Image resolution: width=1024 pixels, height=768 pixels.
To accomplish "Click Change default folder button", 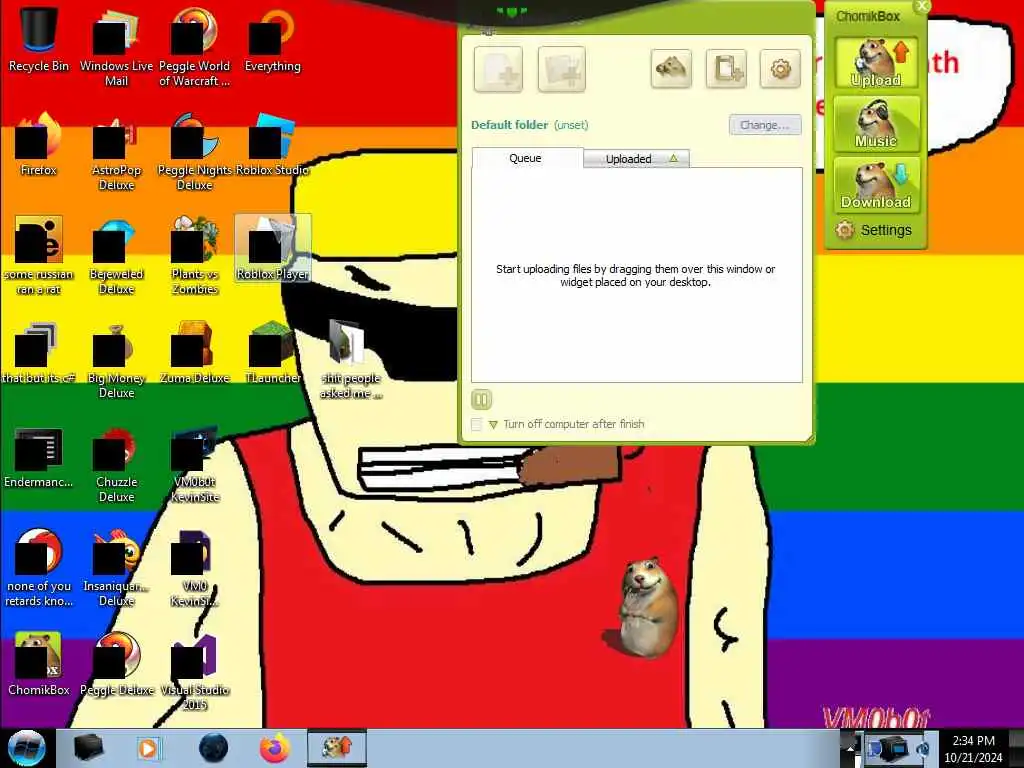I will 765,125.
